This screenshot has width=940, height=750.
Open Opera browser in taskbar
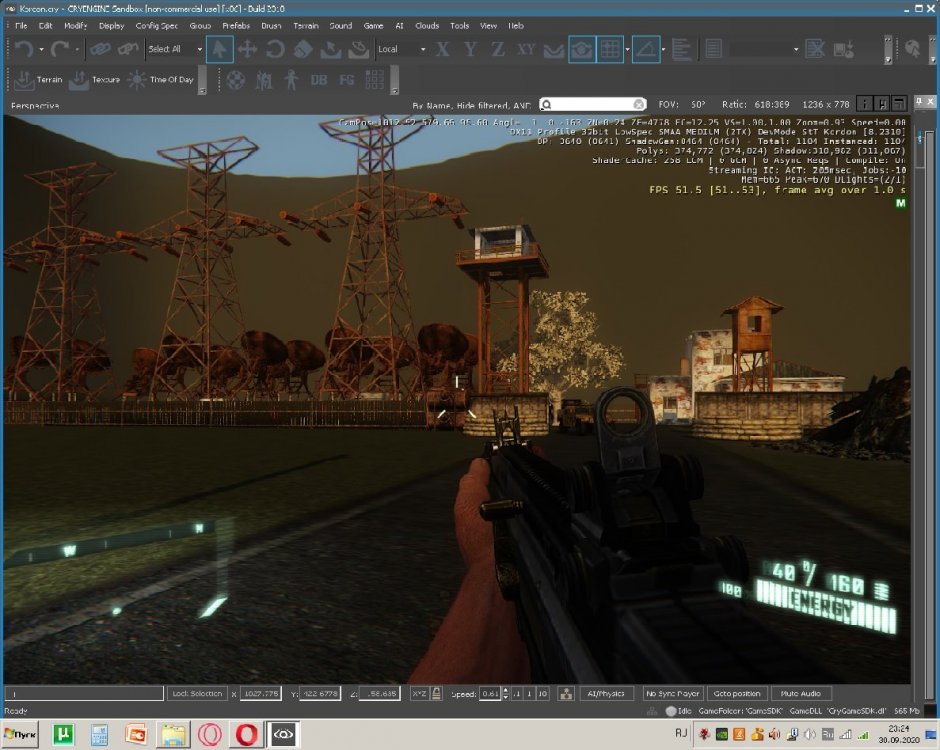click(246, 734)
